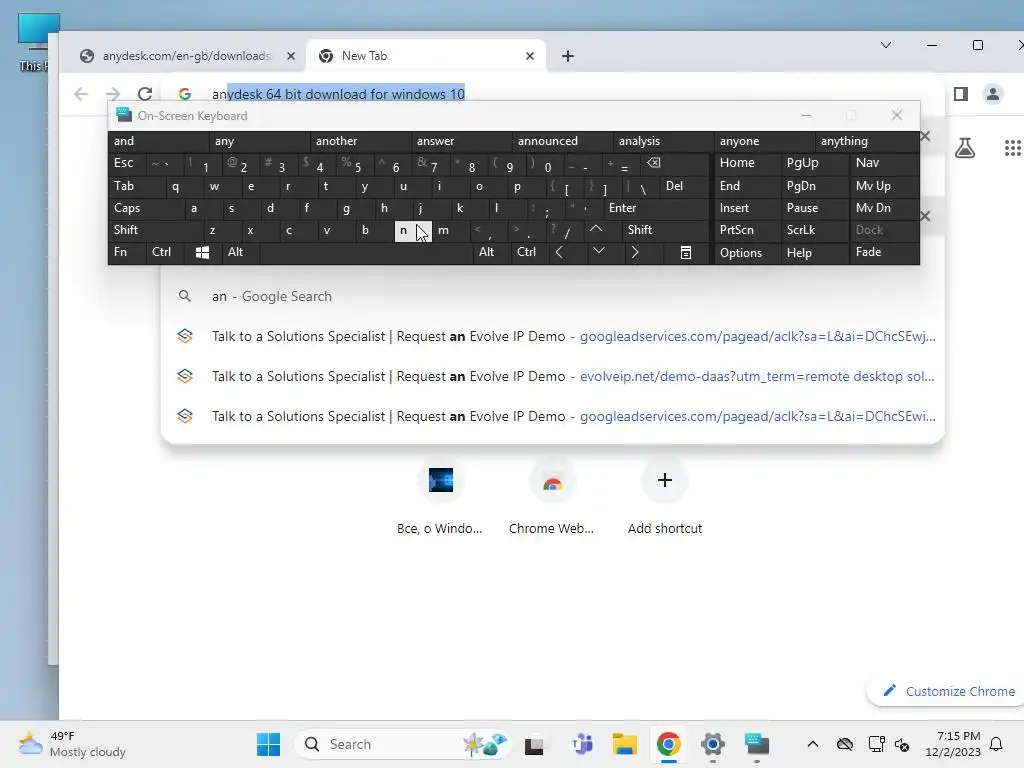Click the Windows logo key on On-Screen Keyboard
Screen dimensions: 1024x768
tap(202, 252)
